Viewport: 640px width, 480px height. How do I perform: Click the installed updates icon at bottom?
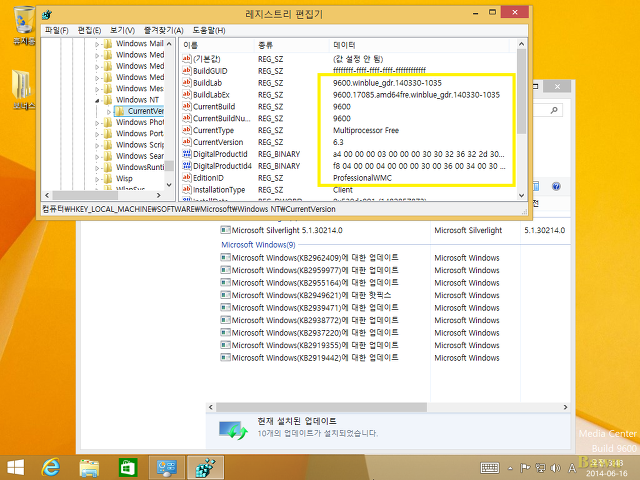point(233,430)
